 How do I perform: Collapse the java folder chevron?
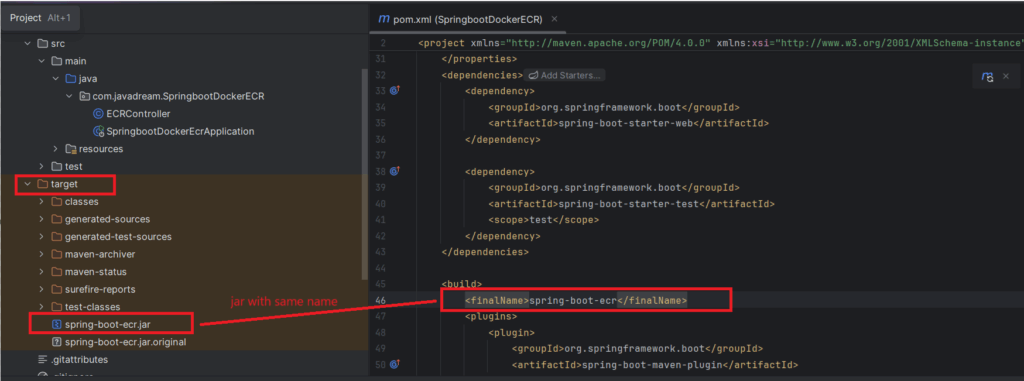[x=56, y=78]
